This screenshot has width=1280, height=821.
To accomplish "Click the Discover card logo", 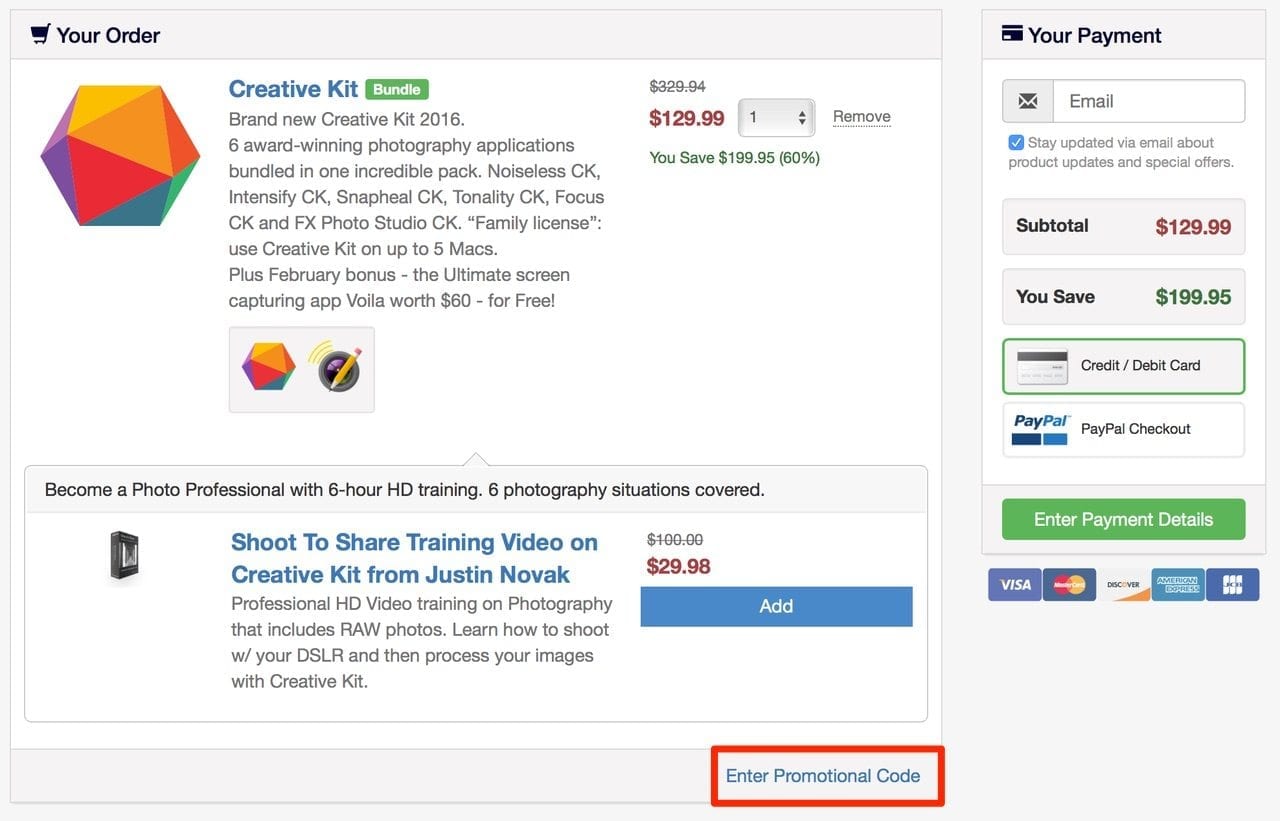I will [x=1123, y=584].
